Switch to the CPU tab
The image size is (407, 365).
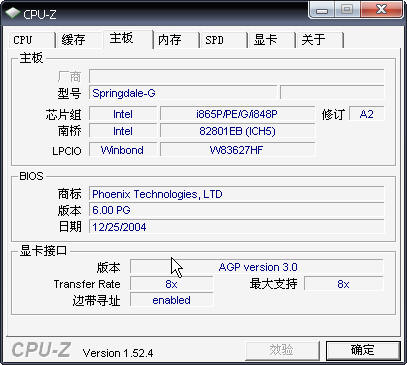[31, 40]
